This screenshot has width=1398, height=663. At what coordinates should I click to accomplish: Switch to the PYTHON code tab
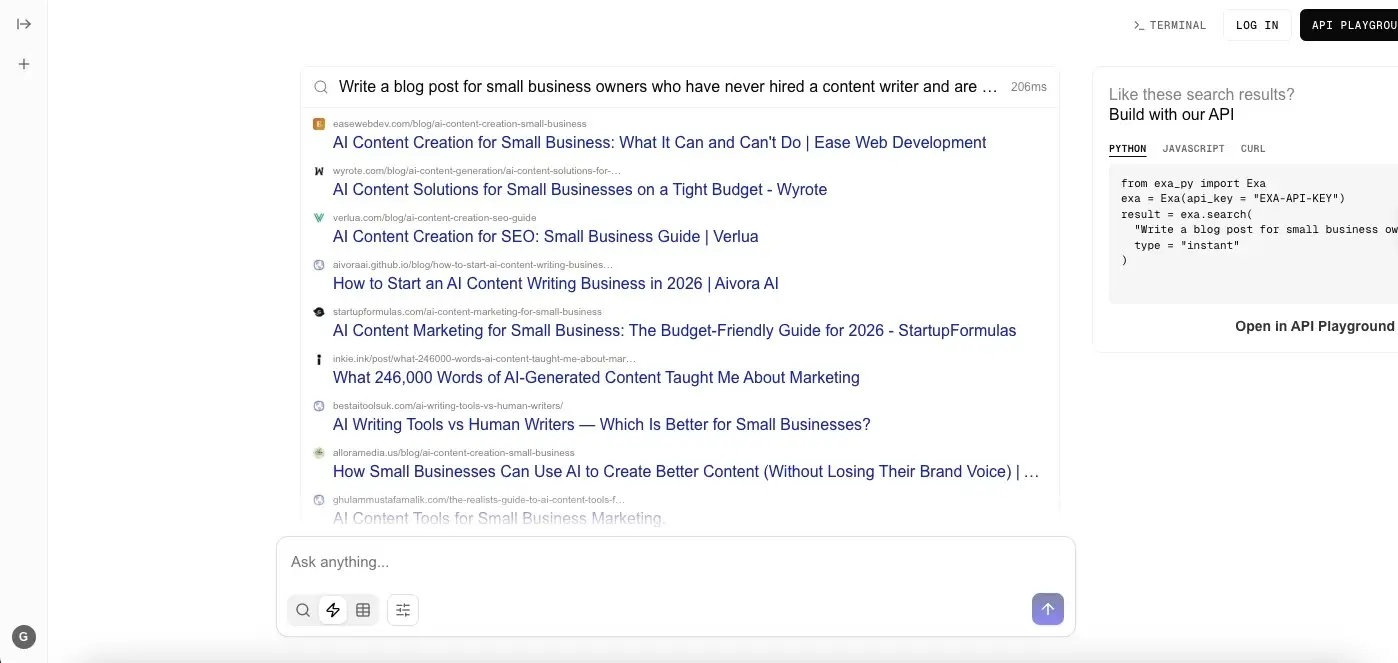pyautogui.click(x=1128, y=149)
